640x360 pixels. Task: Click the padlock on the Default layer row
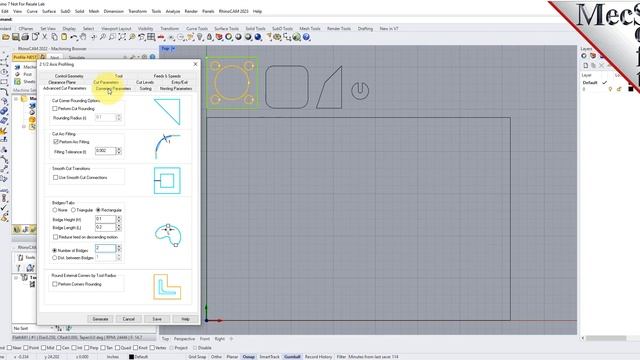619,89
